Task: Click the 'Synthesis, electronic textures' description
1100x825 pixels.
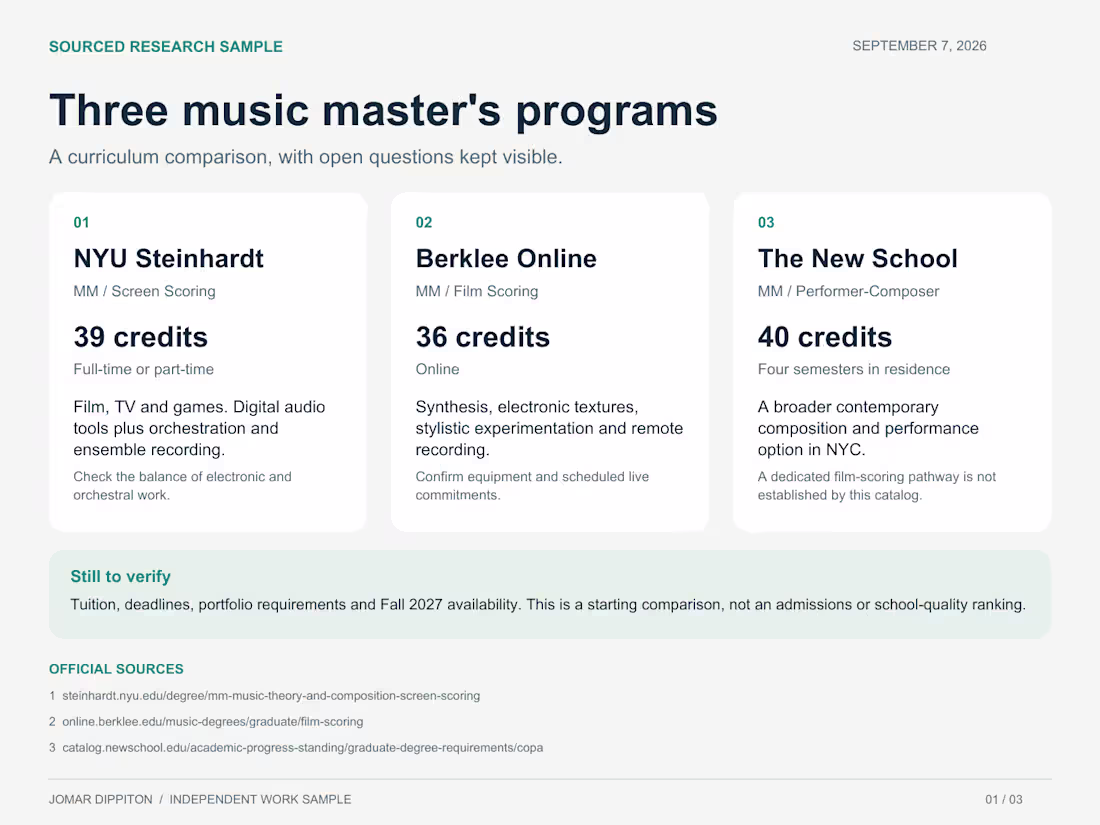Action: point(549,428)
